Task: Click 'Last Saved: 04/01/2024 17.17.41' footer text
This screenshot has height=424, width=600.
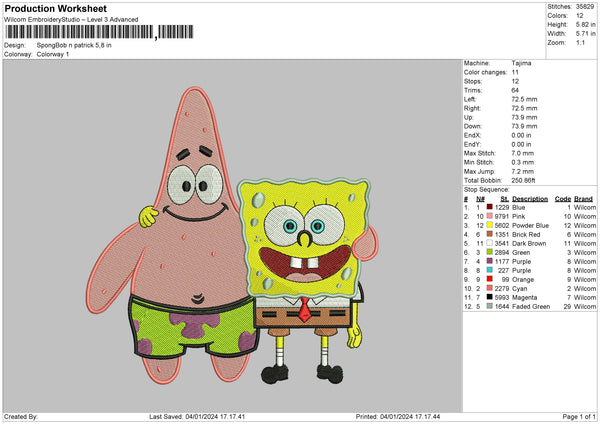Action: click(x=197, y=416)
